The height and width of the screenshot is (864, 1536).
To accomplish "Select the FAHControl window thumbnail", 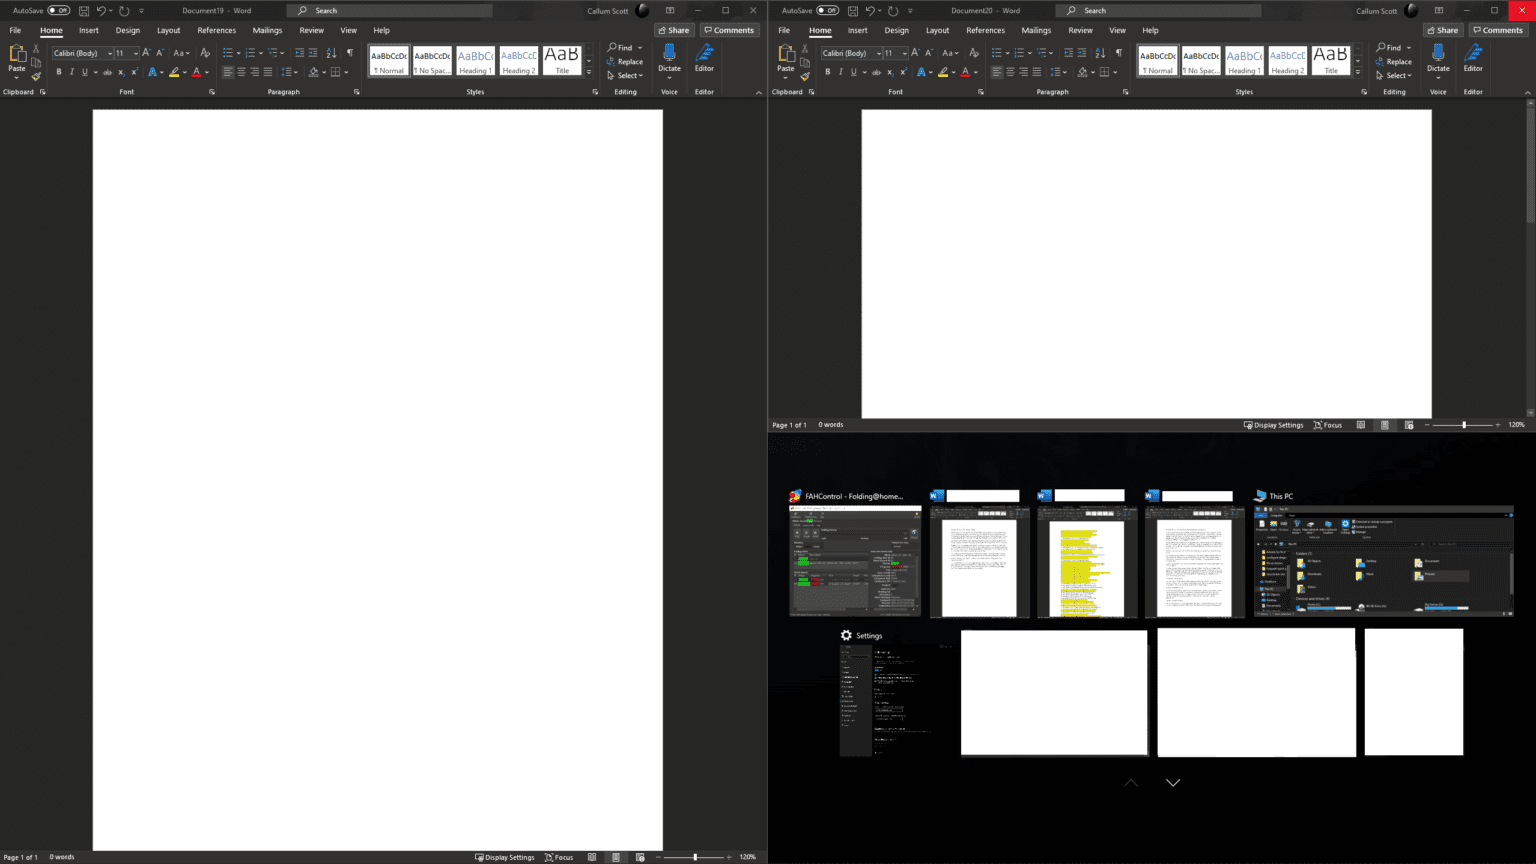I will (855, 560).
